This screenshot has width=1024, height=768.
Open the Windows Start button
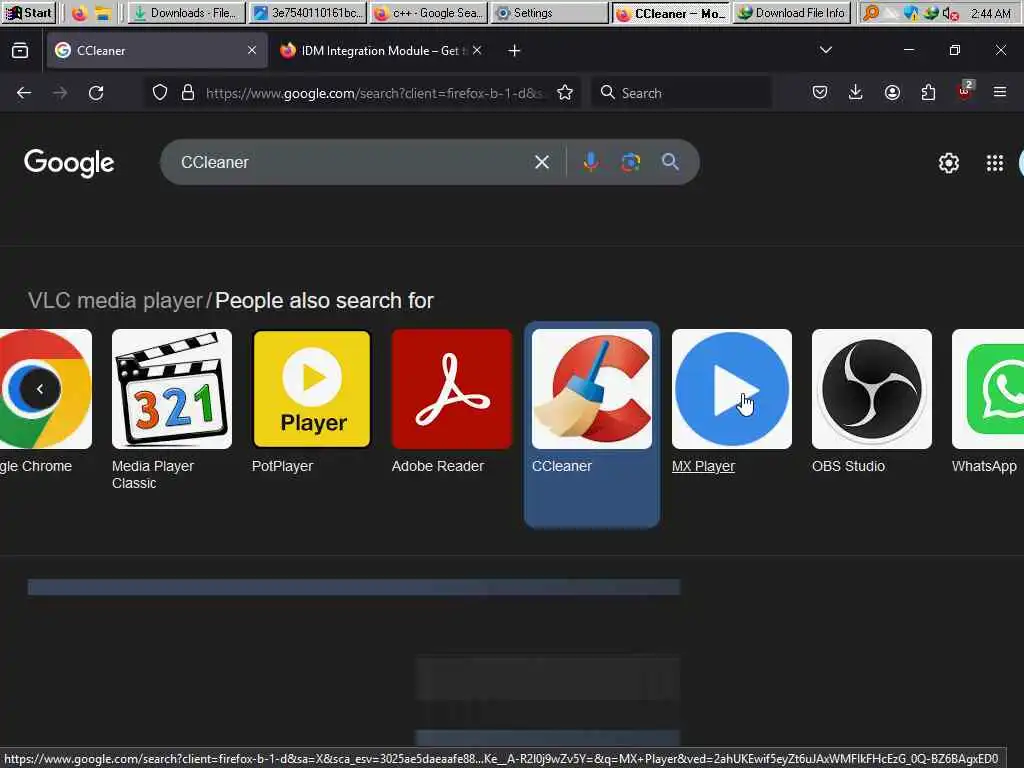pos(27,12)
